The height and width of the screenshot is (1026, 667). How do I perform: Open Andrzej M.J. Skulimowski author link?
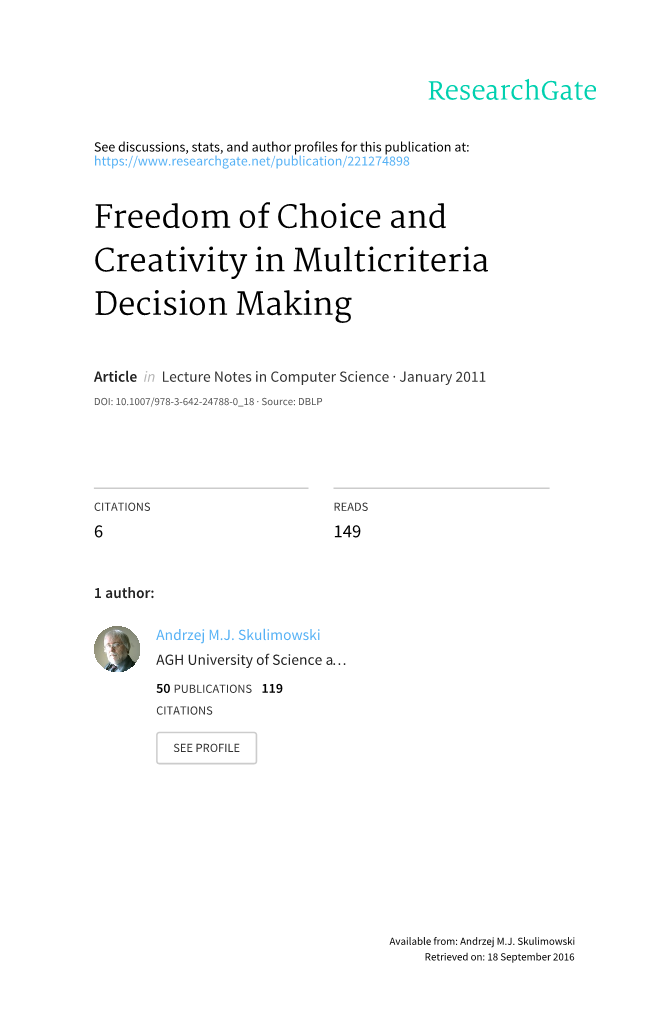[238, 635]
